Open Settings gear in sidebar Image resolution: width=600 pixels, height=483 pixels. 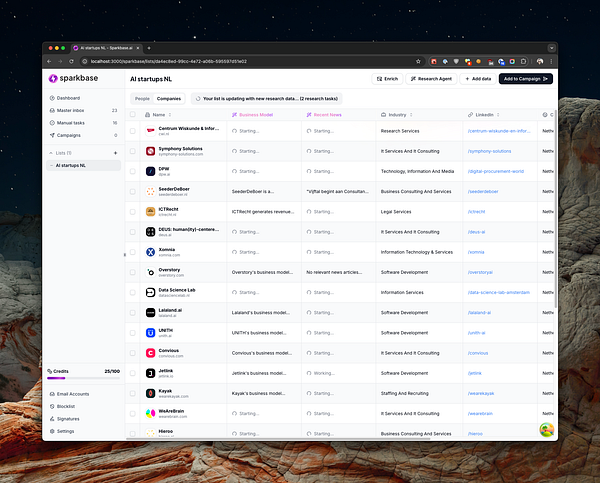click(52, 431)
